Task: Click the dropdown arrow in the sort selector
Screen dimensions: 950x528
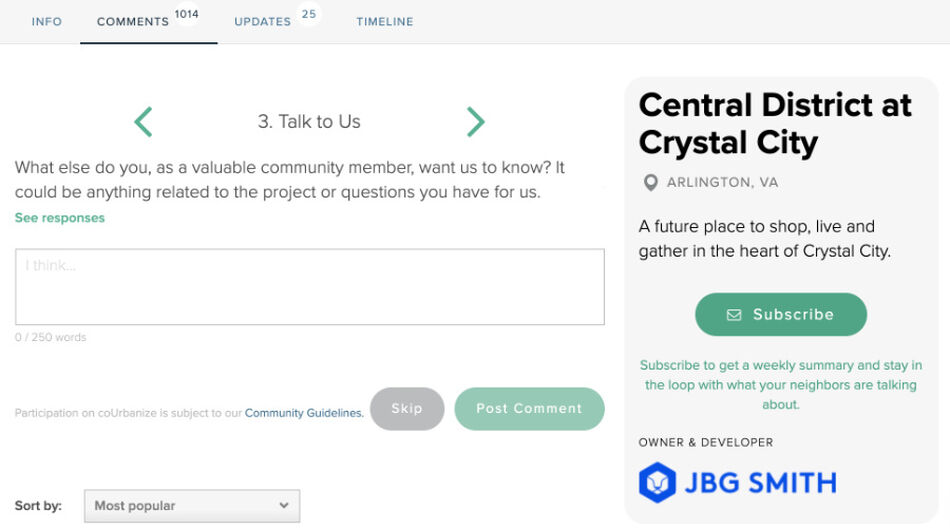Action: 284,505
